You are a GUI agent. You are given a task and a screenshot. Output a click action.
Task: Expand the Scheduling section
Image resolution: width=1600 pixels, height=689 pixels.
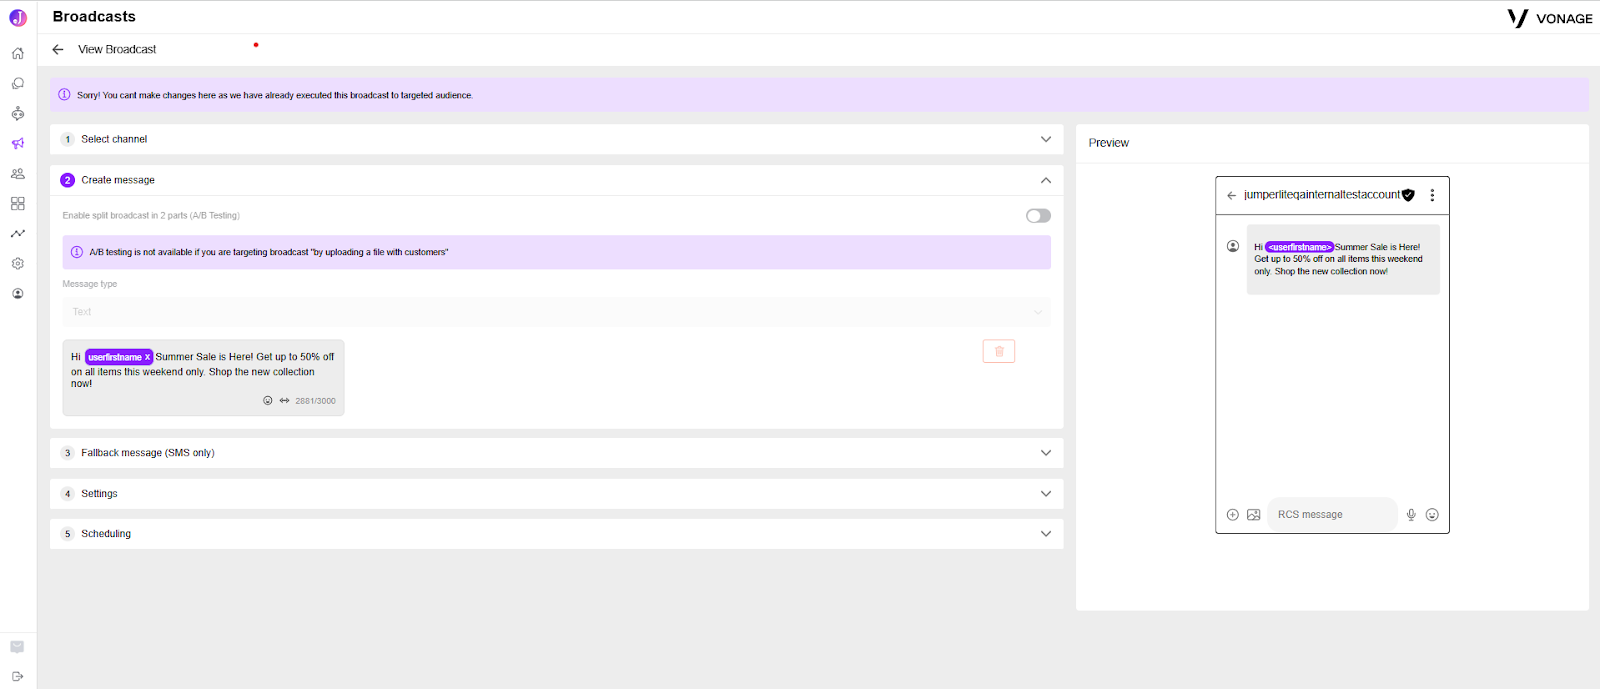click(x=556, y=534)
